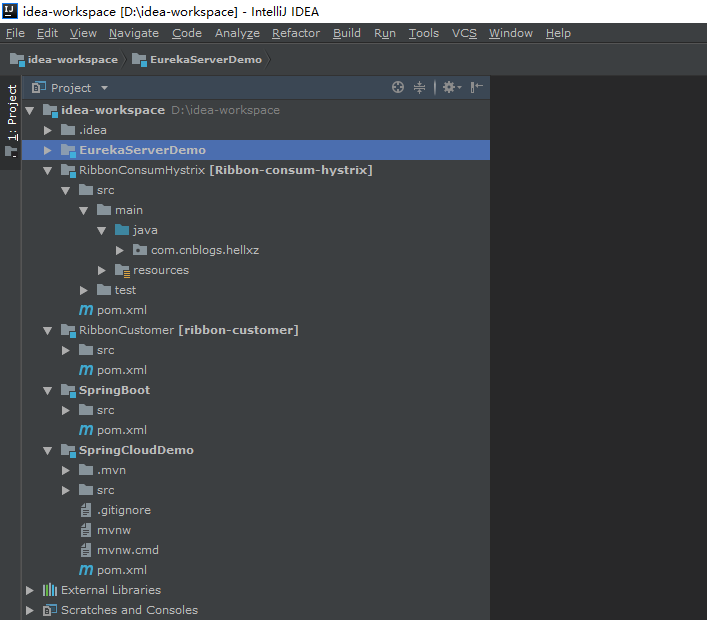Viewport: 707px width, 620px height.
Task: Open the Analyze menu
Action: (237, 33)
